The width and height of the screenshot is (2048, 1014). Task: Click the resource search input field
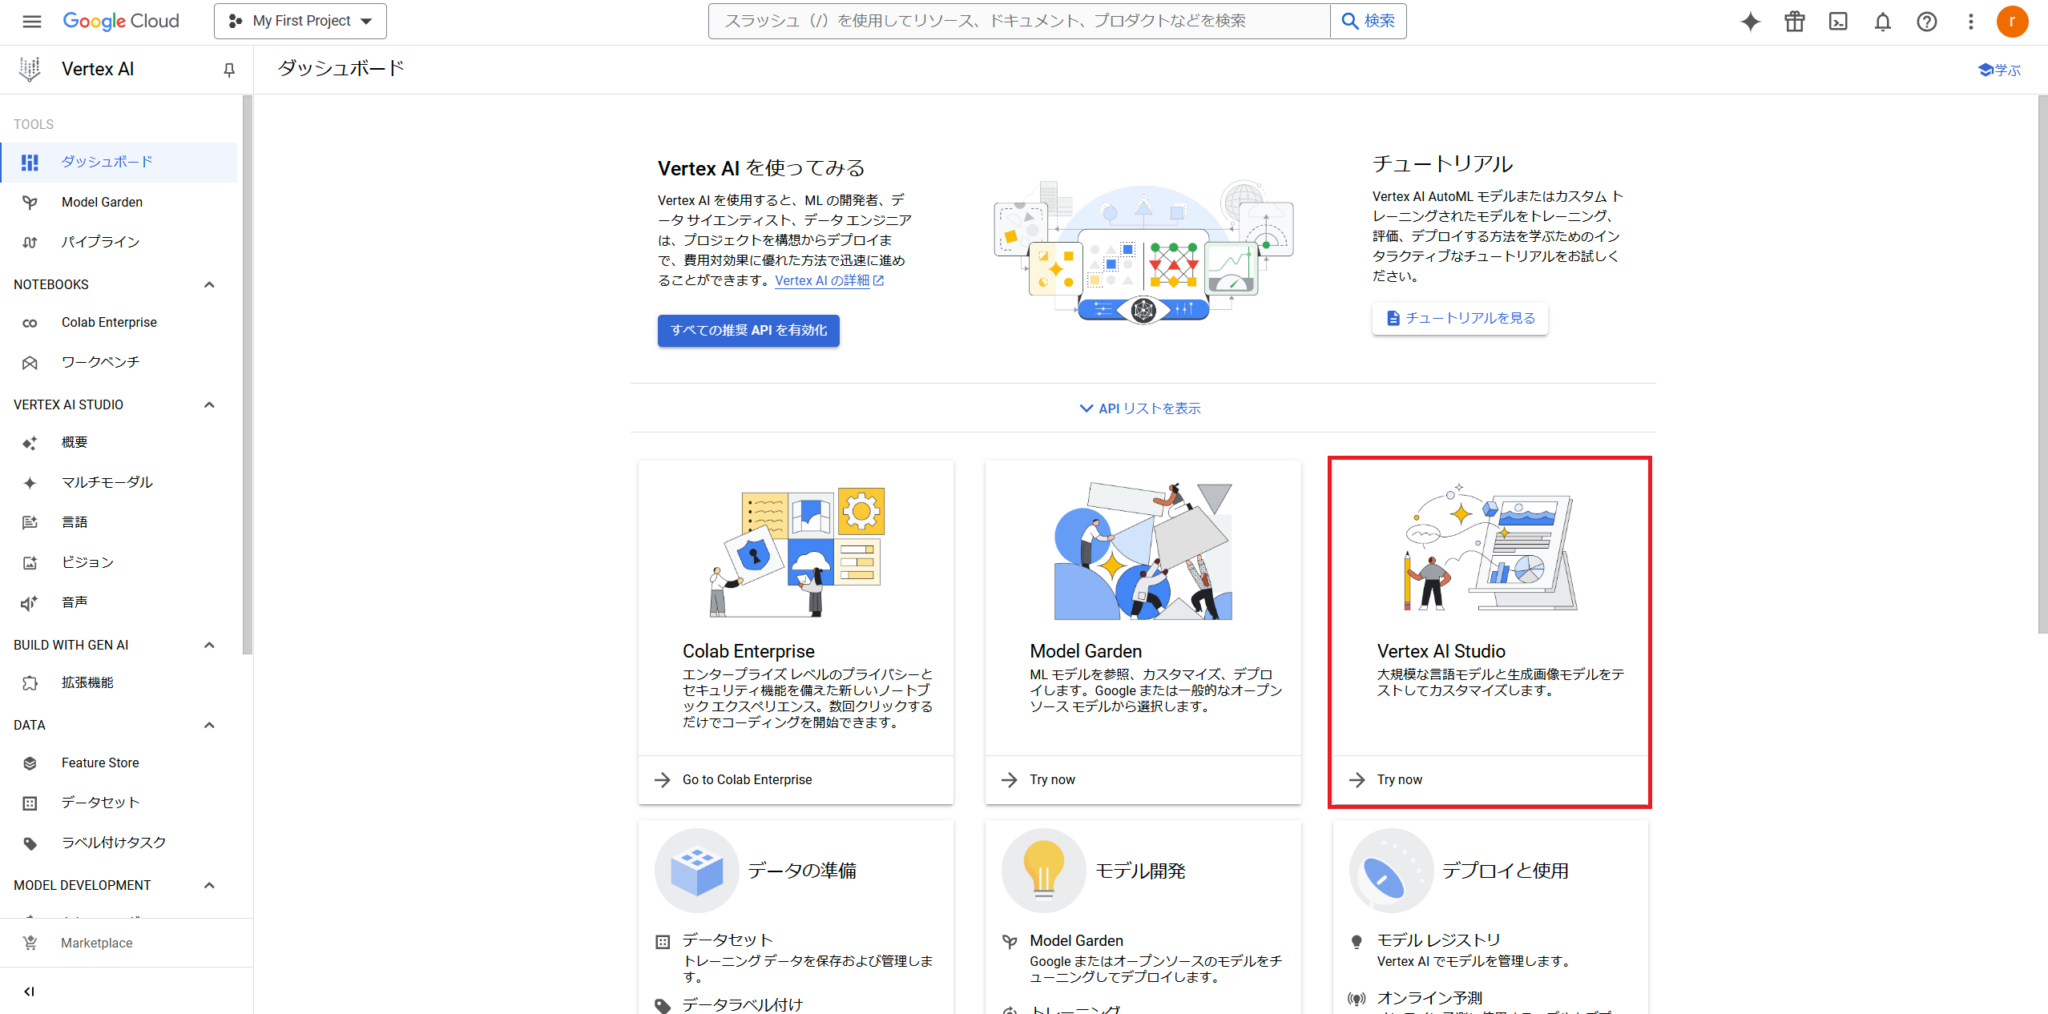pos(1018,21)
